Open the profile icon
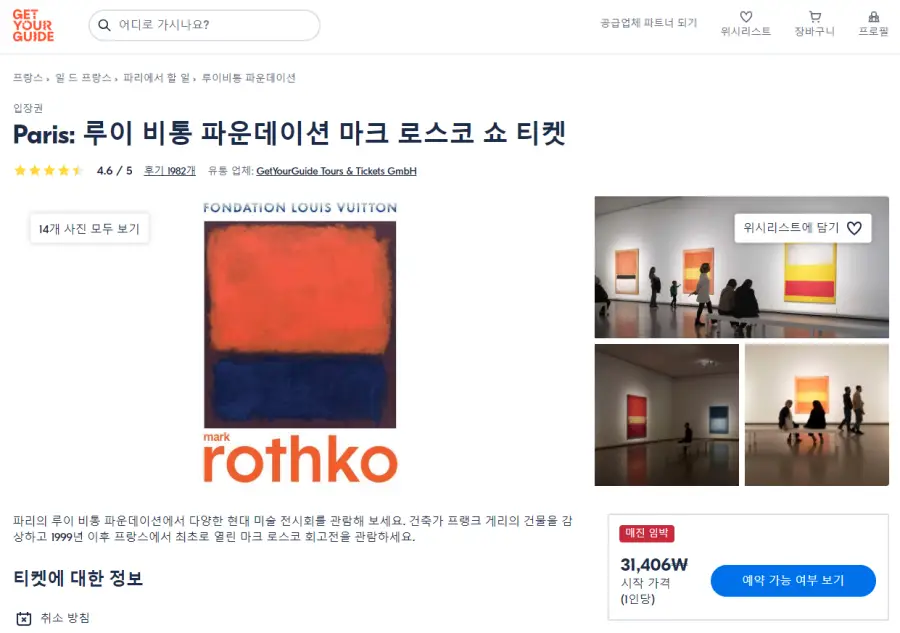 pos(874,17)
